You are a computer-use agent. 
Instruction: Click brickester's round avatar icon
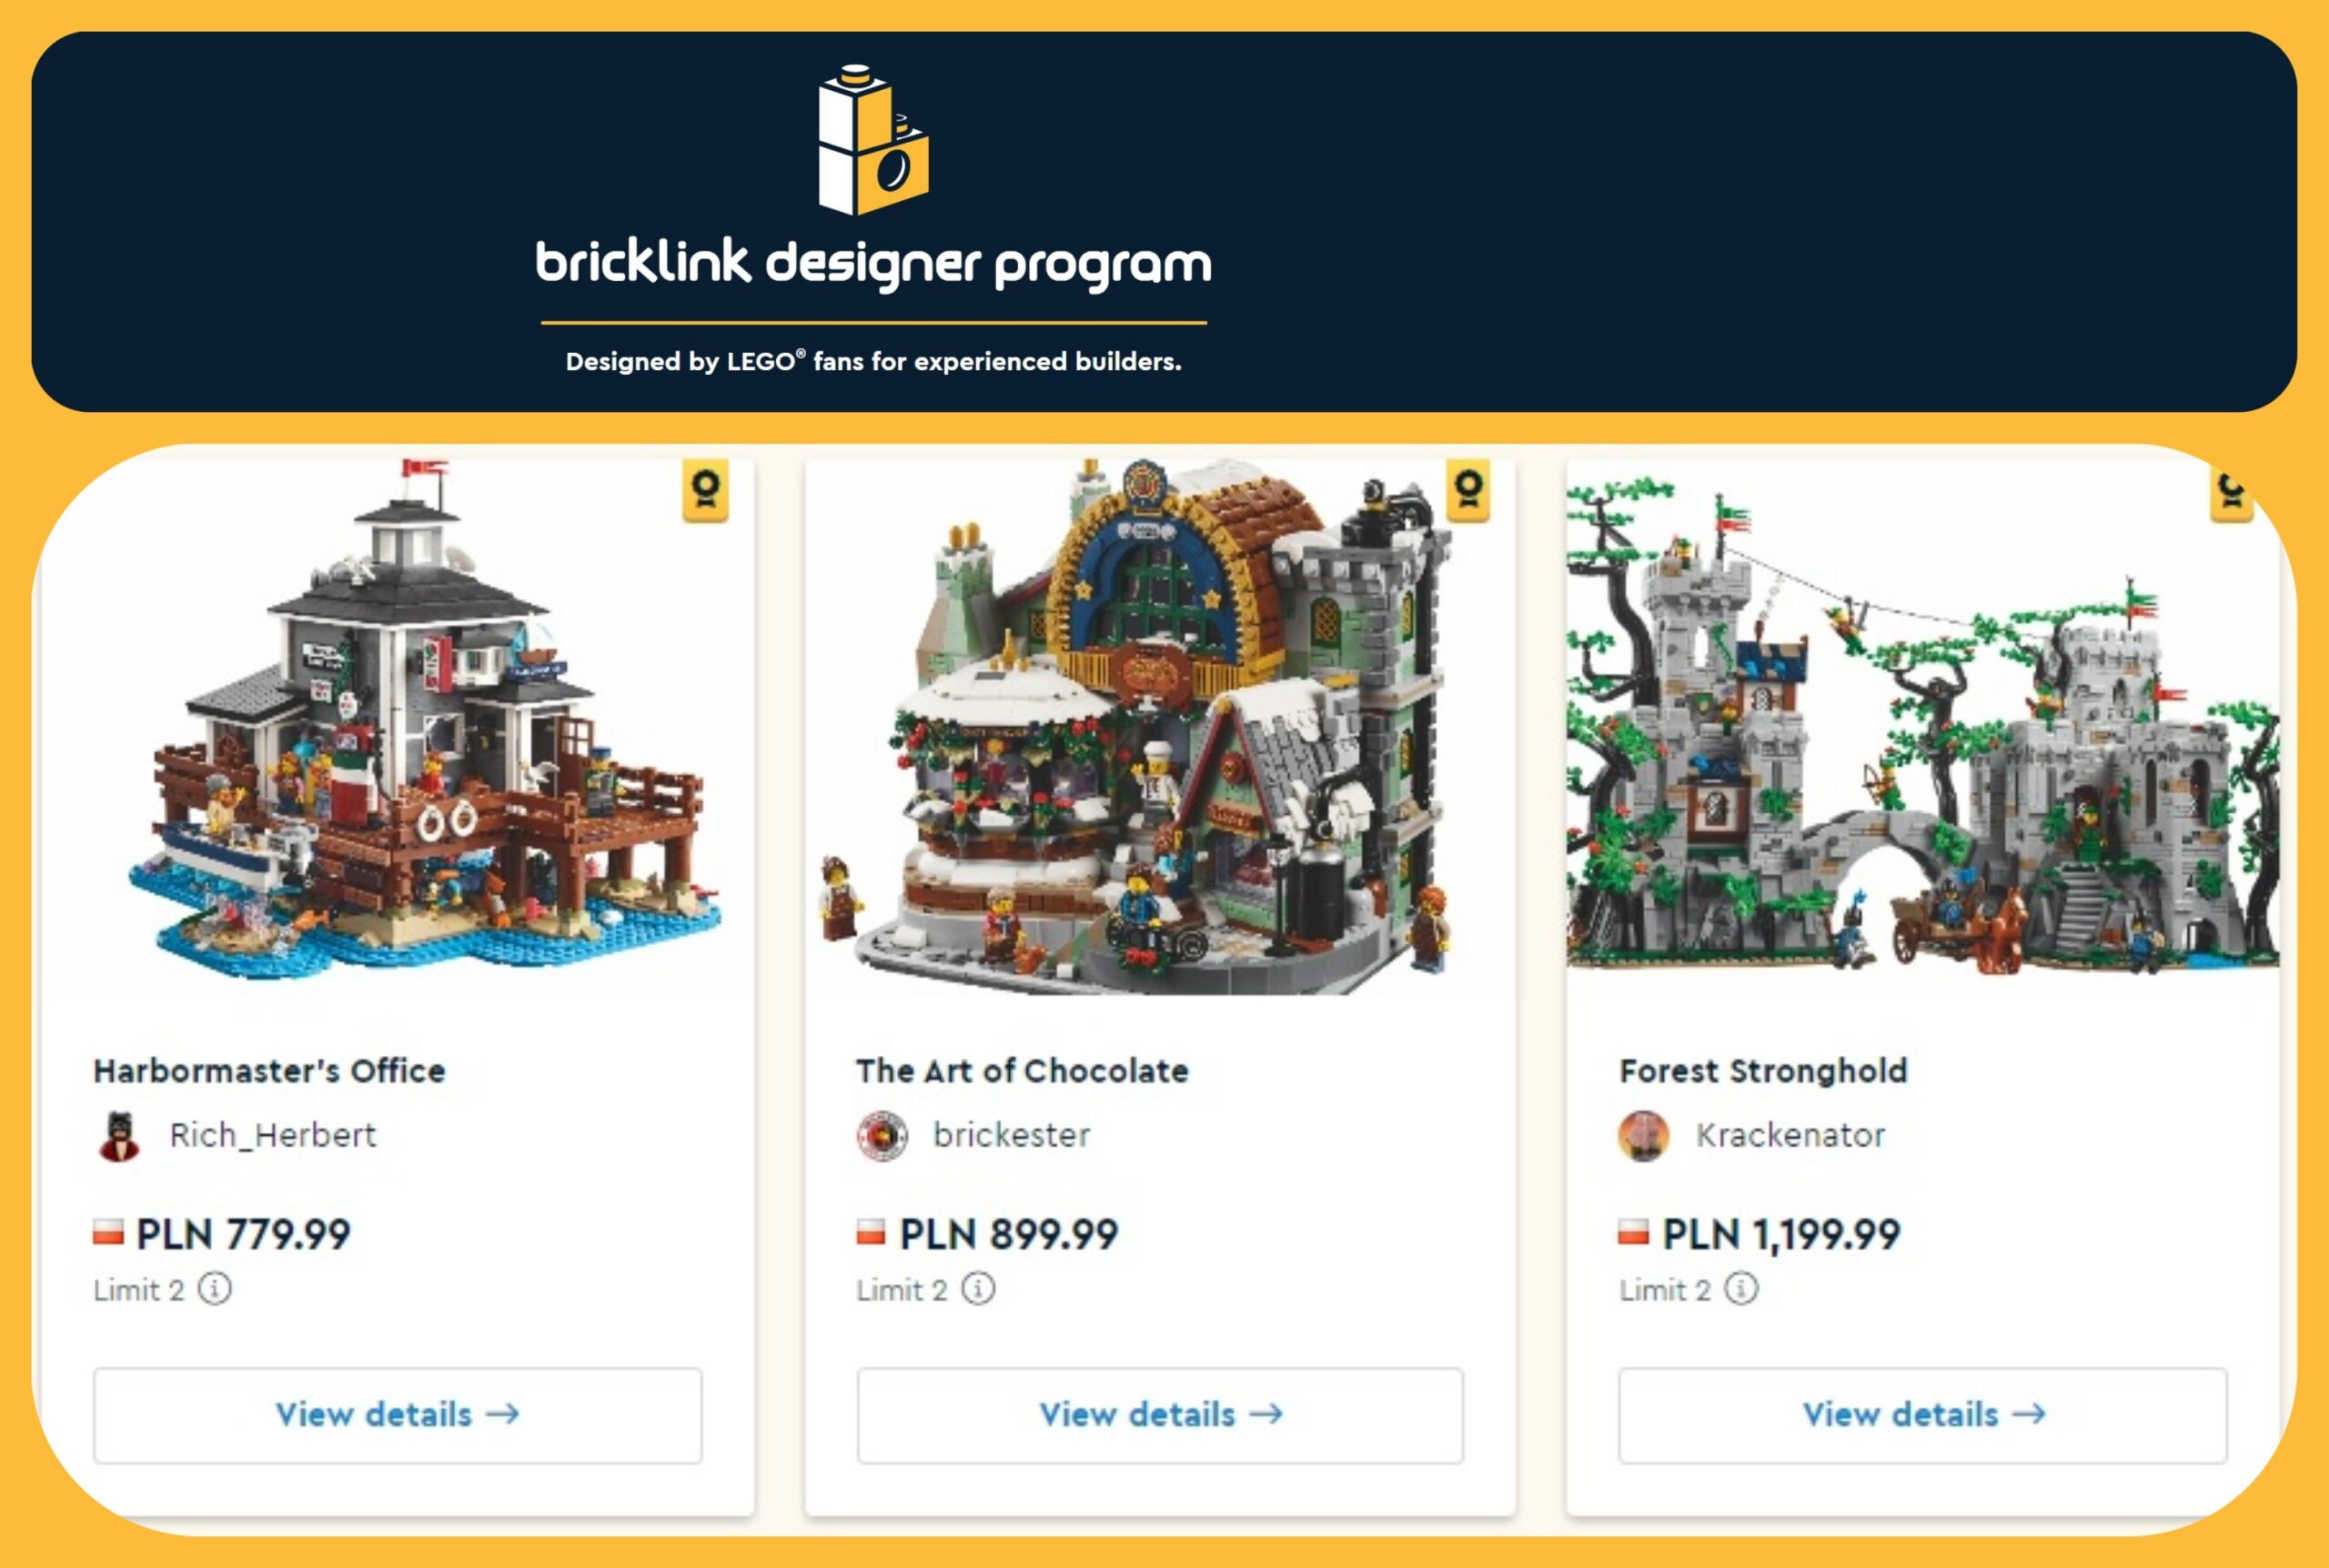882,1136
